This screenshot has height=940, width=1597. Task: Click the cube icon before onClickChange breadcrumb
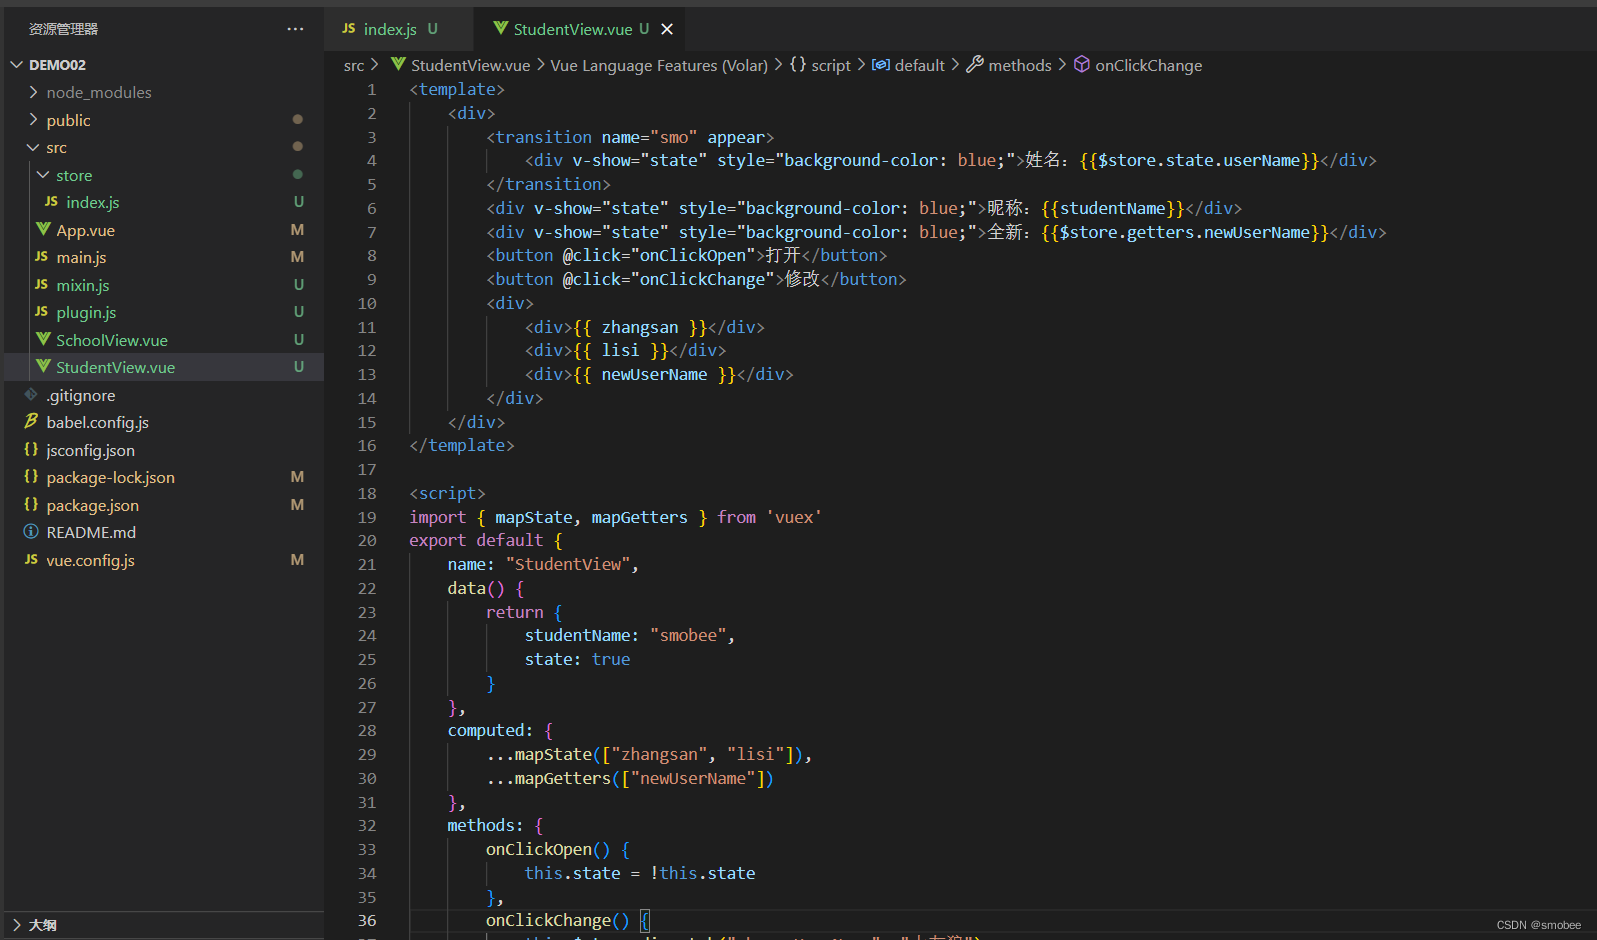coord(1082,64)
